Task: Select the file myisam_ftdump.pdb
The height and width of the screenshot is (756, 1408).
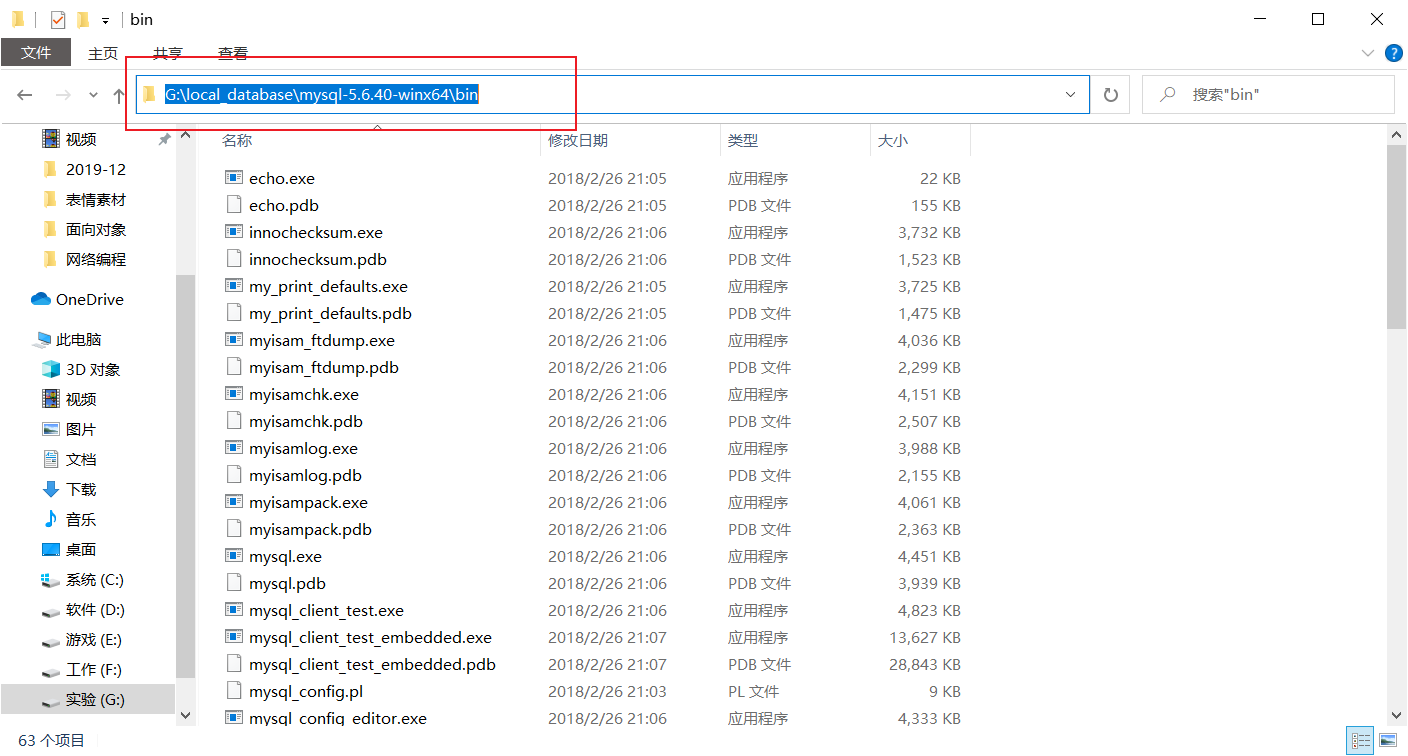Action: coord(324,367)
